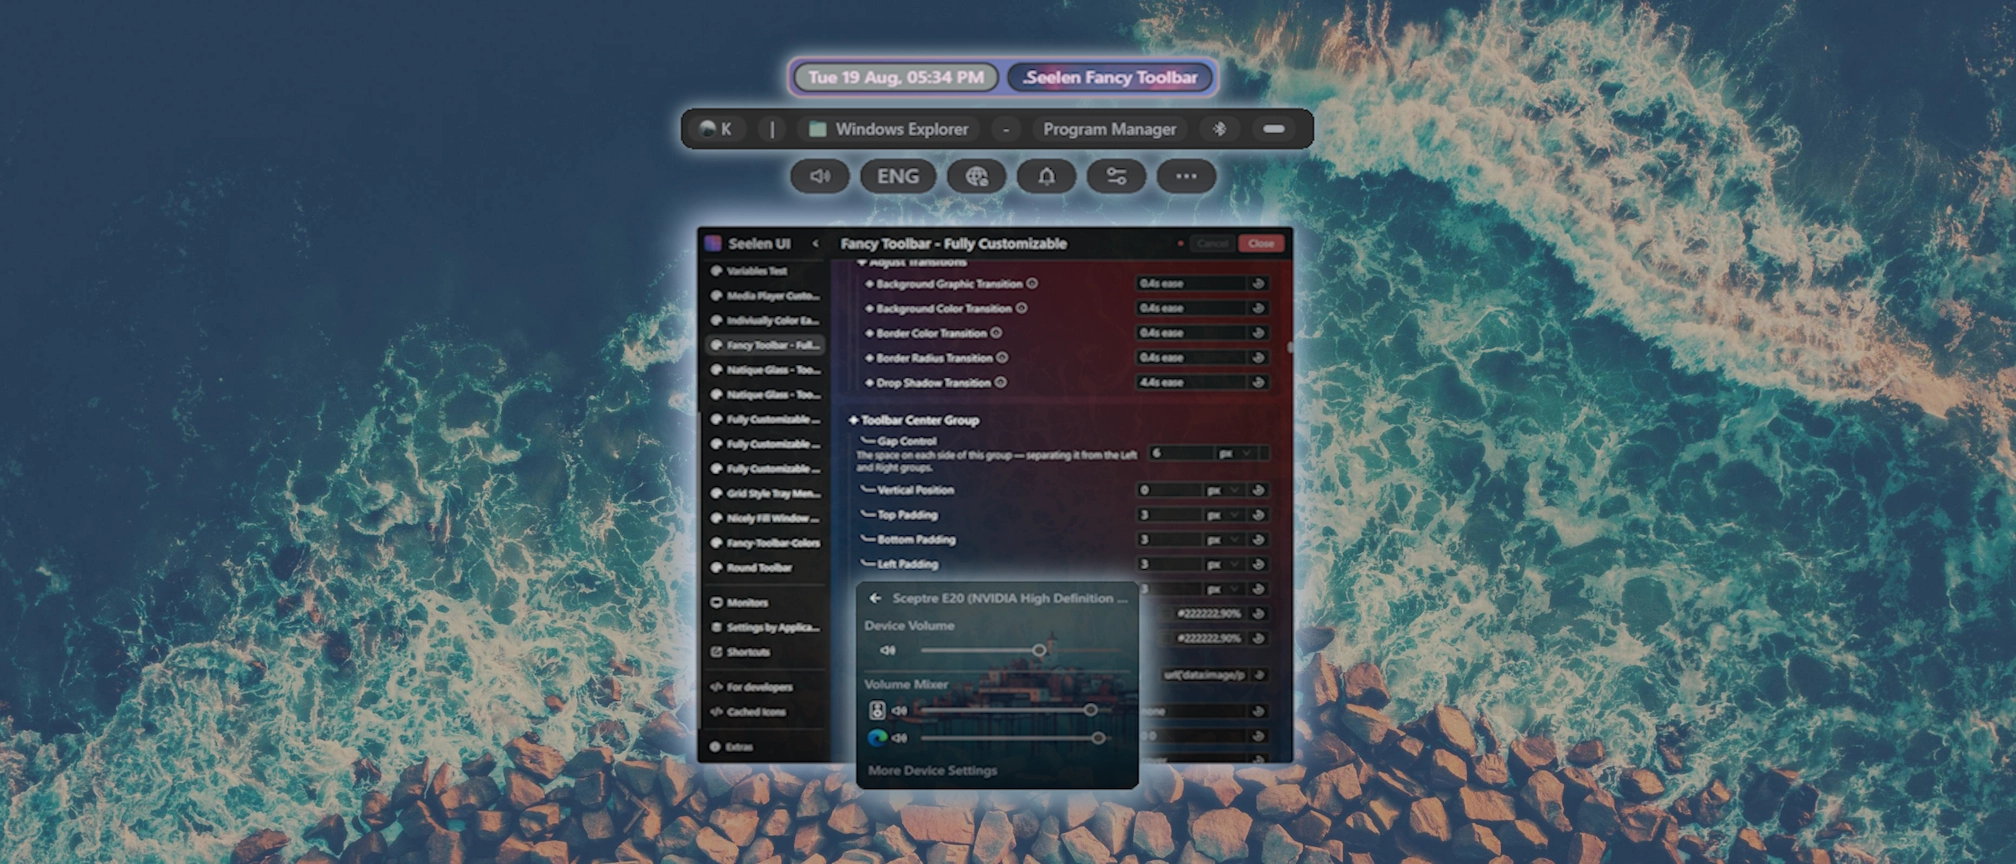2016x864 pixels.
Task: Reset Drop Shadow Transition value
Action: click(1258, 382)
